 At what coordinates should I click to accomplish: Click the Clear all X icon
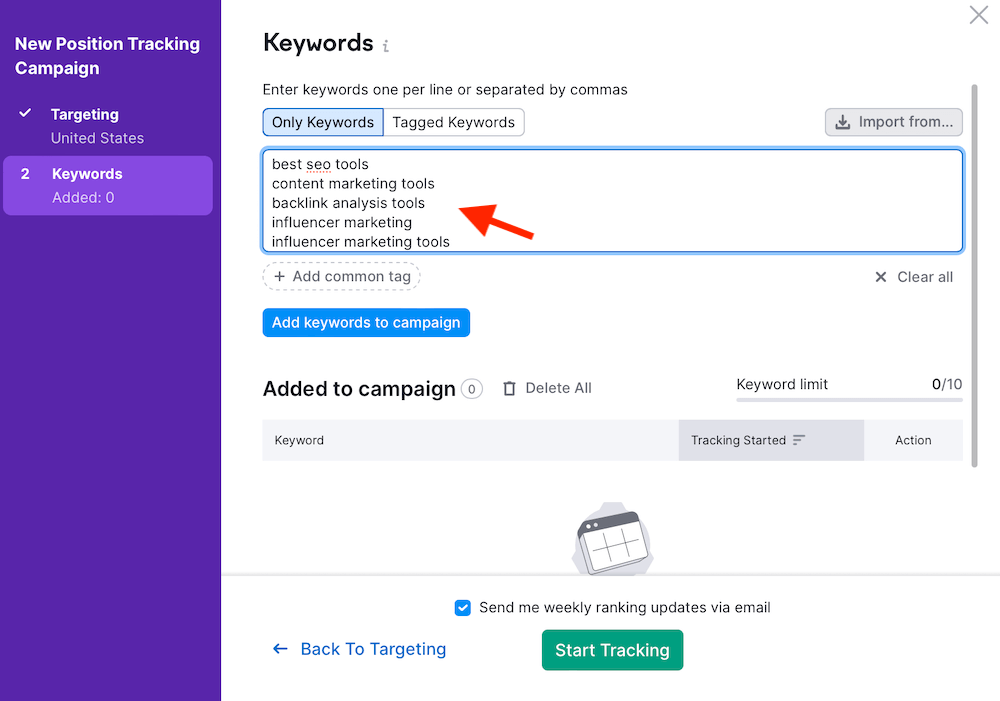click(881, 277)
